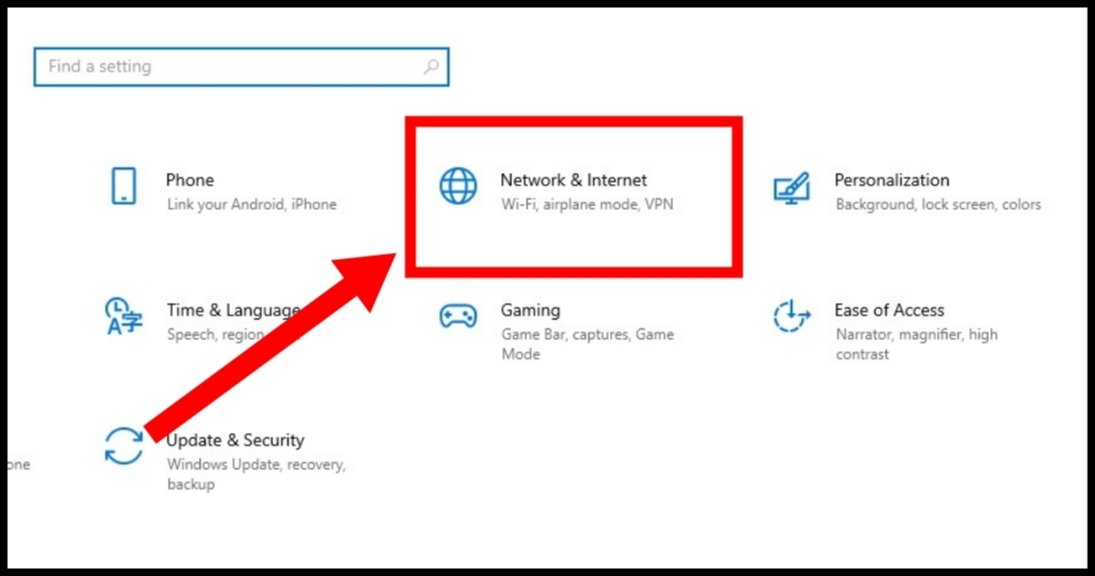Open the Time & Language title
The width and height of the screenshot is (1095, 576).
pyautogui.click(x=233, y=311)
